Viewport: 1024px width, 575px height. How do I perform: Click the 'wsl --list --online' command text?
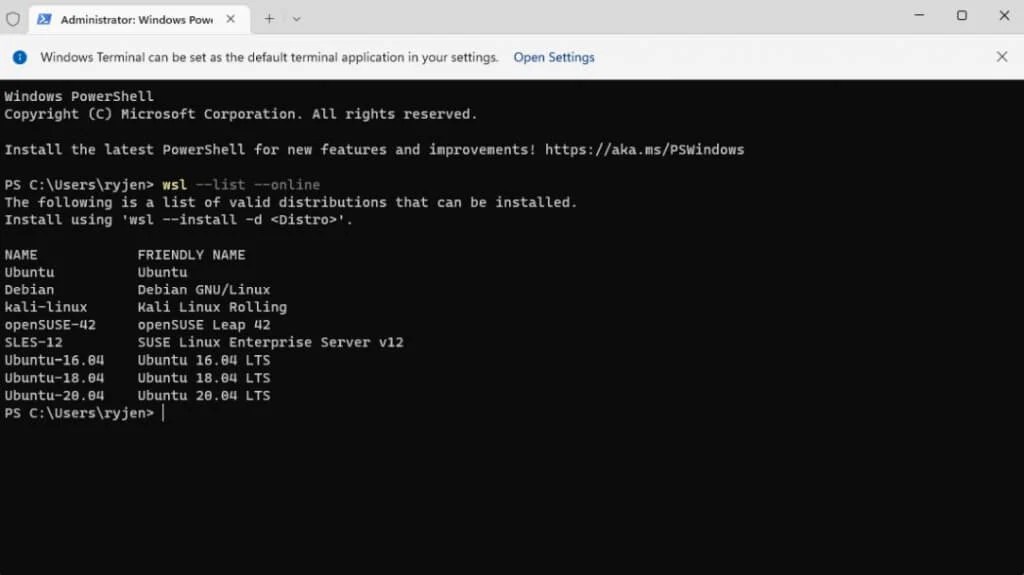pos(241,185)
